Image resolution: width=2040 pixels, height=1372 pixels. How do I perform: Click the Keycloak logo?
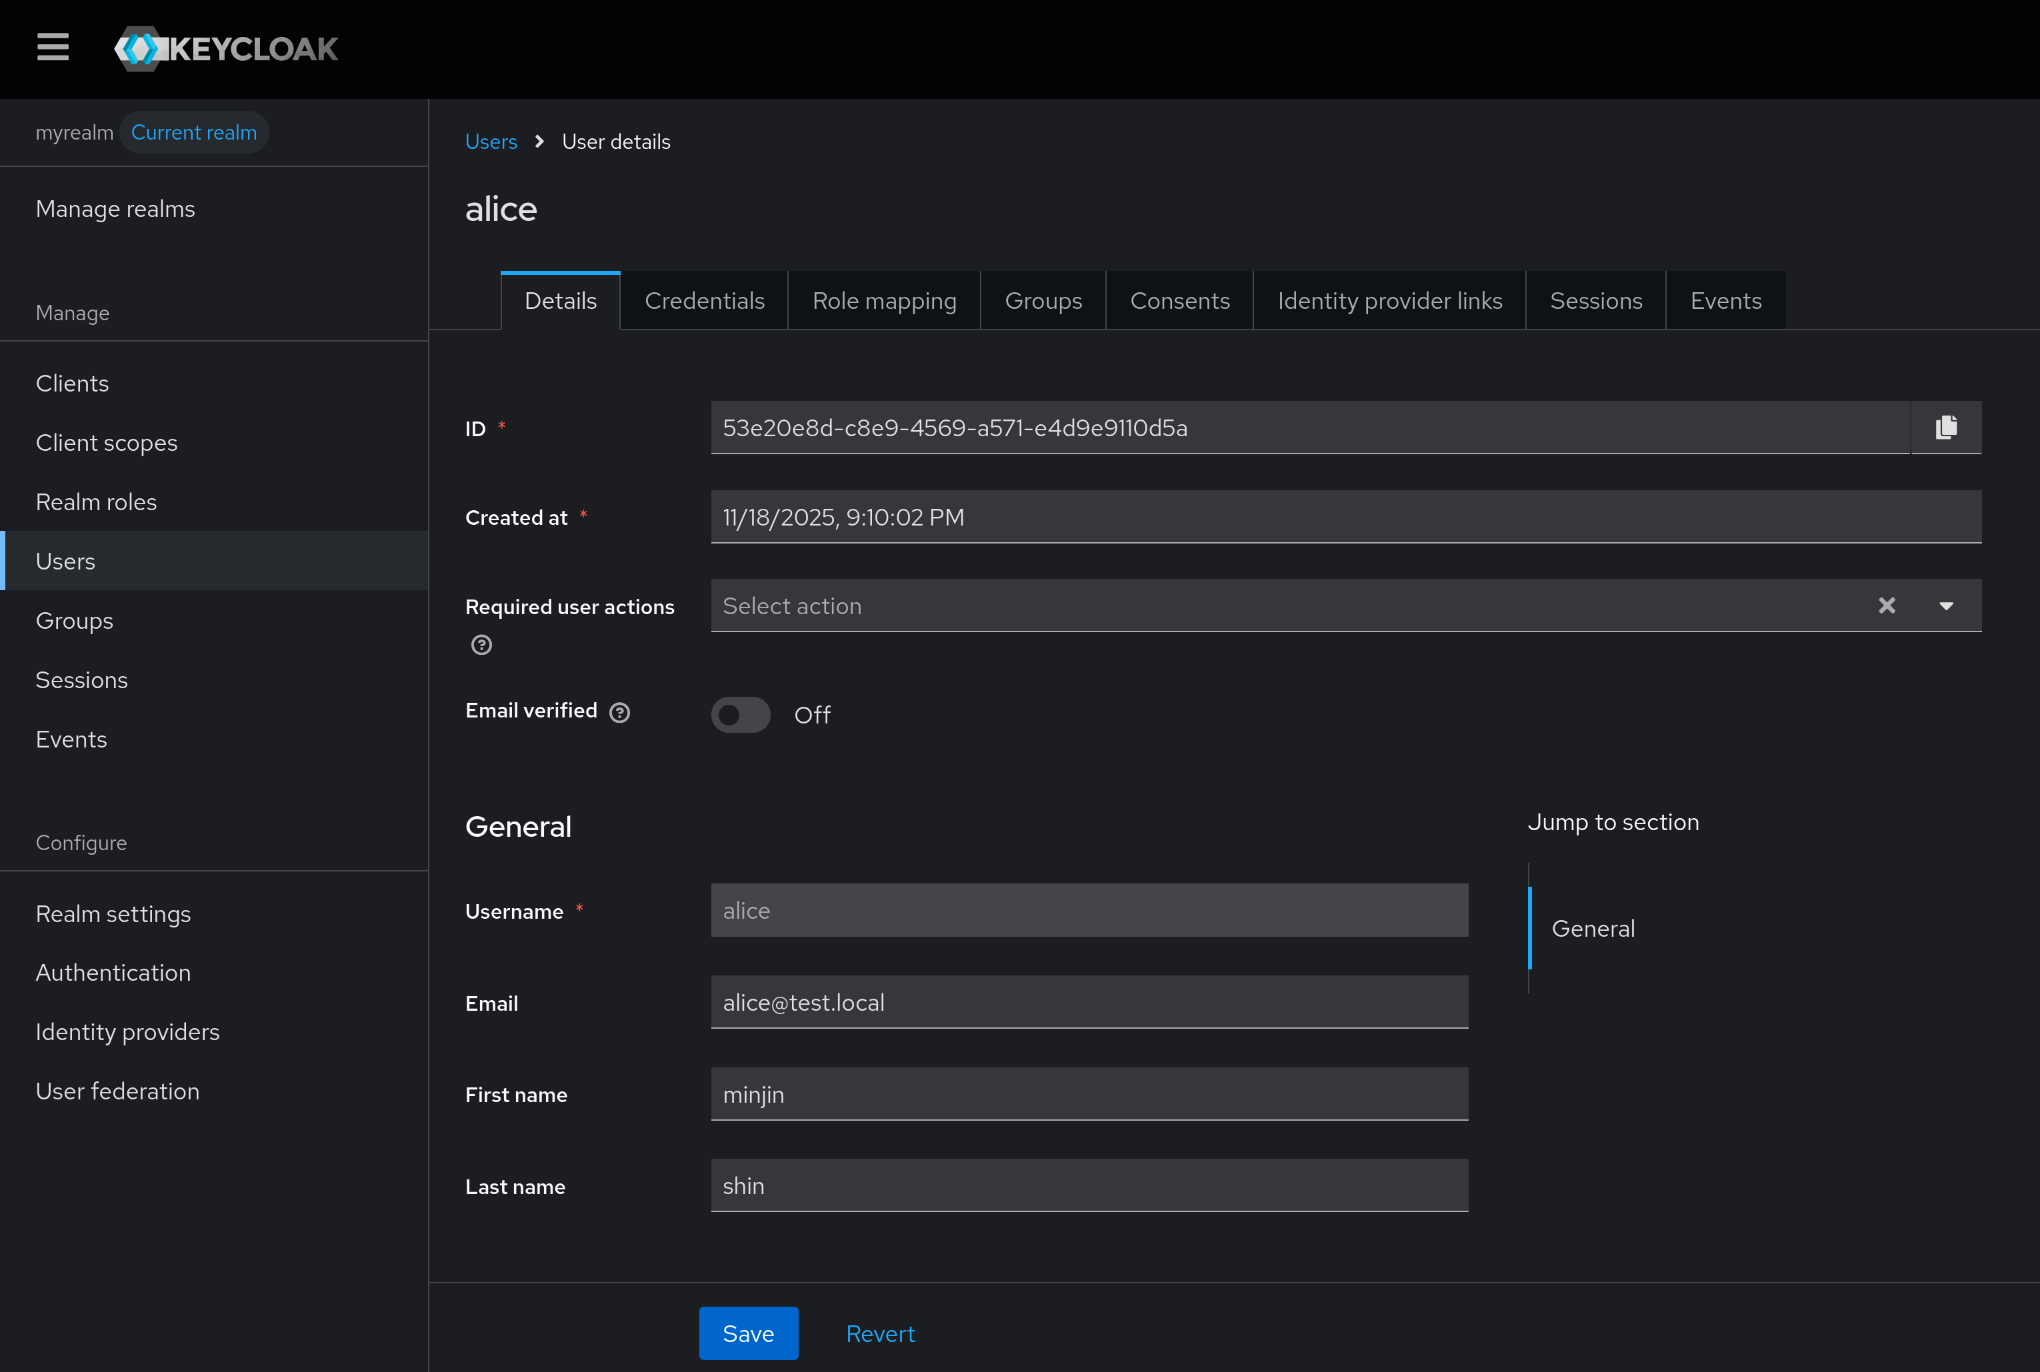226,48
